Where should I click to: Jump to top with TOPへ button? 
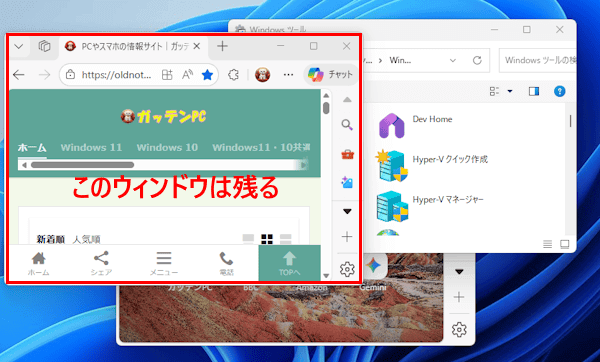click(289, 263)
